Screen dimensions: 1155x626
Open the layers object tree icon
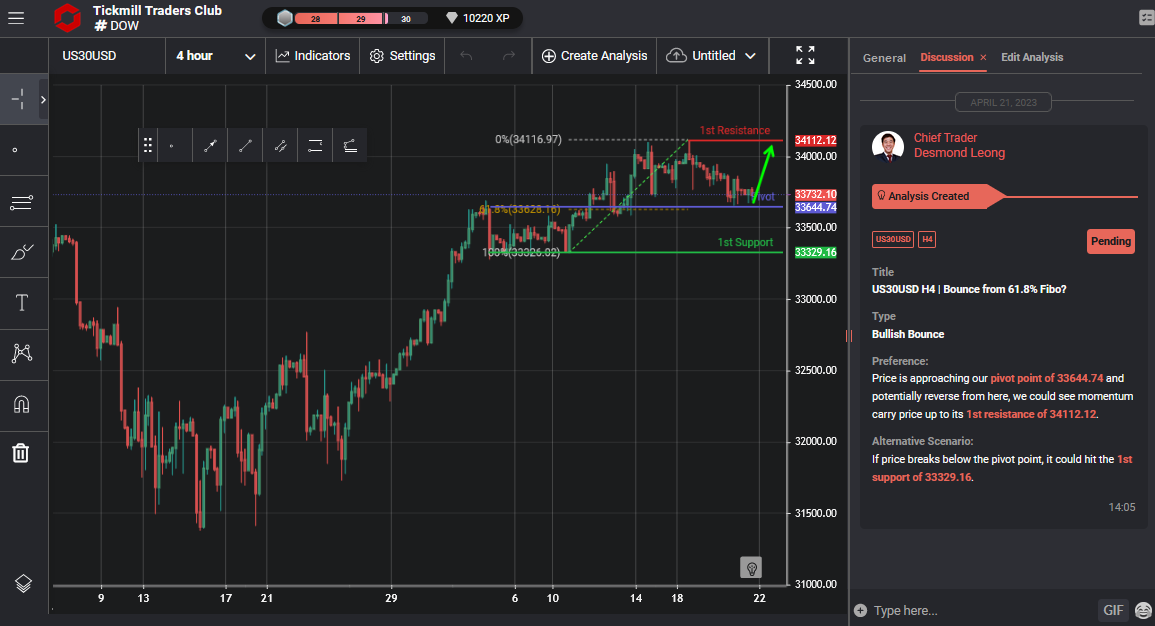[x=23, y=583]
